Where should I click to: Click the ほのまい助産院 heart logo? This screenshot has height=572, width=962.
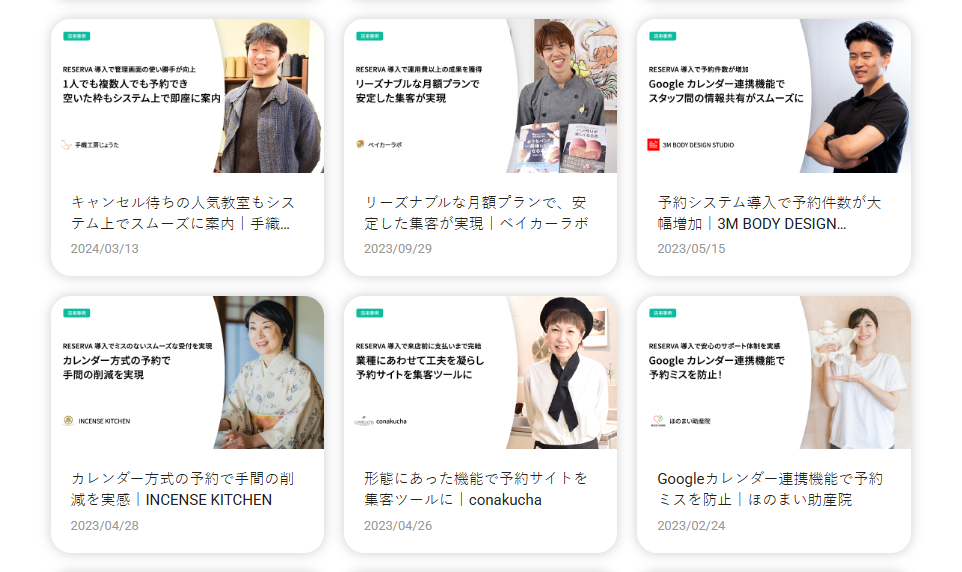(x=658, y=421)
